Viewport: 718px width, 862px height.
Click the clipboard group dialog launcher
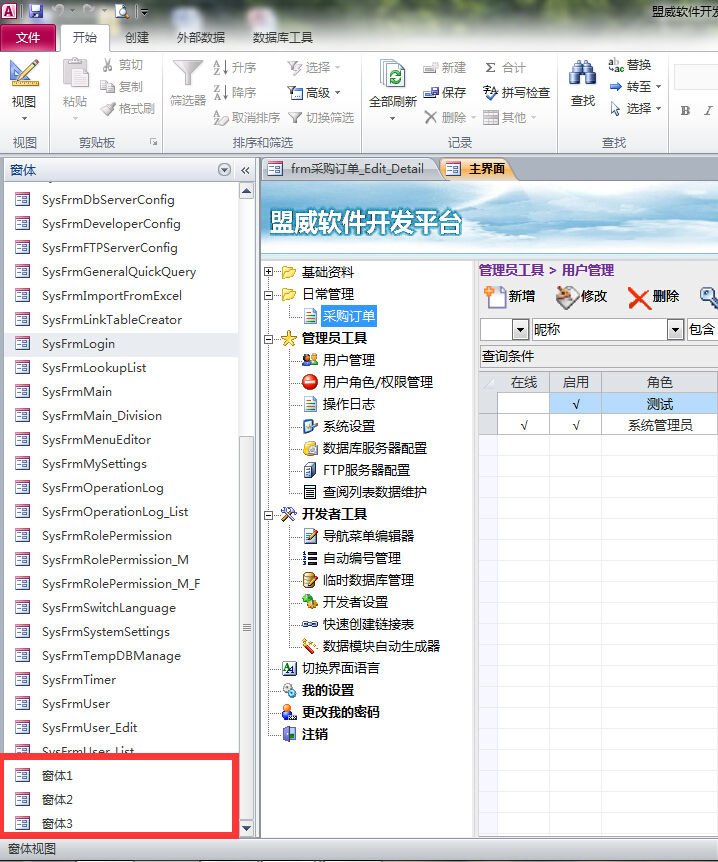point(153,142)
